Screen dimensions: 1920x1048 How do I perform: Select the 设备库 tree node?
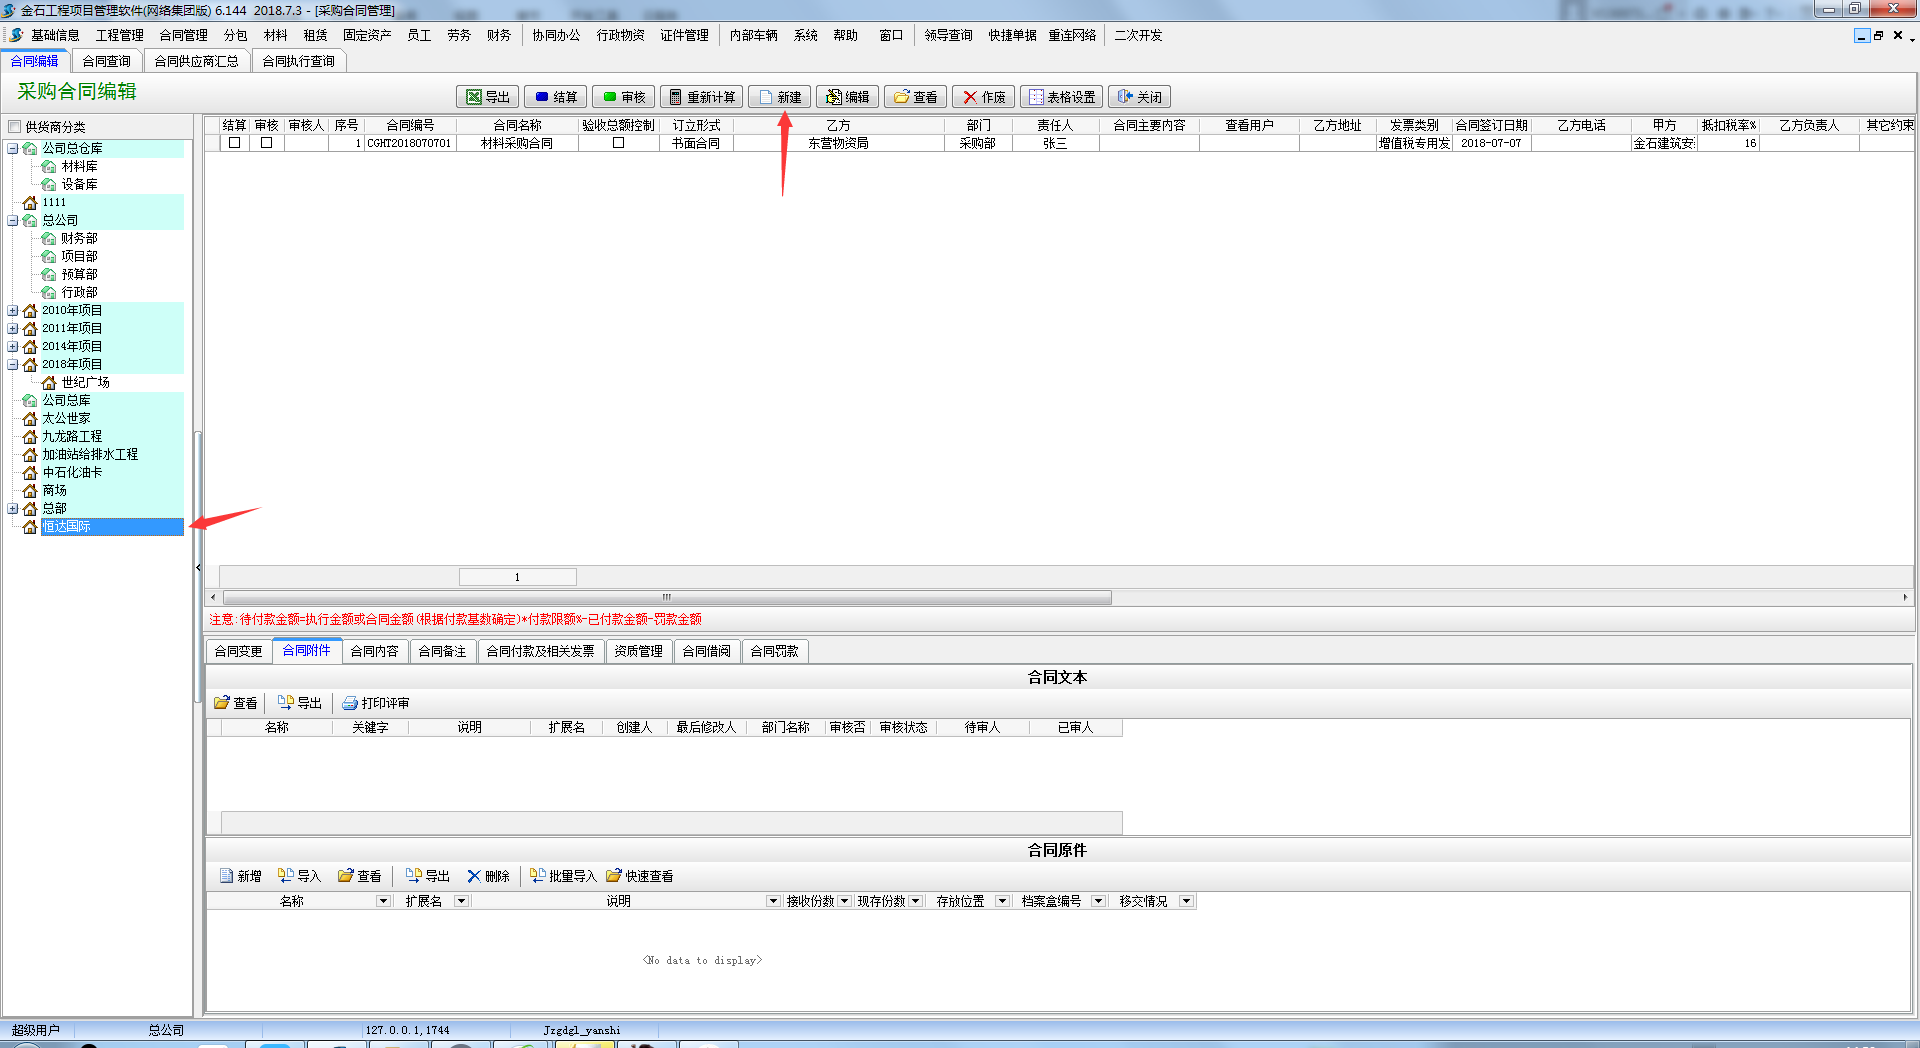coord(79,184)
